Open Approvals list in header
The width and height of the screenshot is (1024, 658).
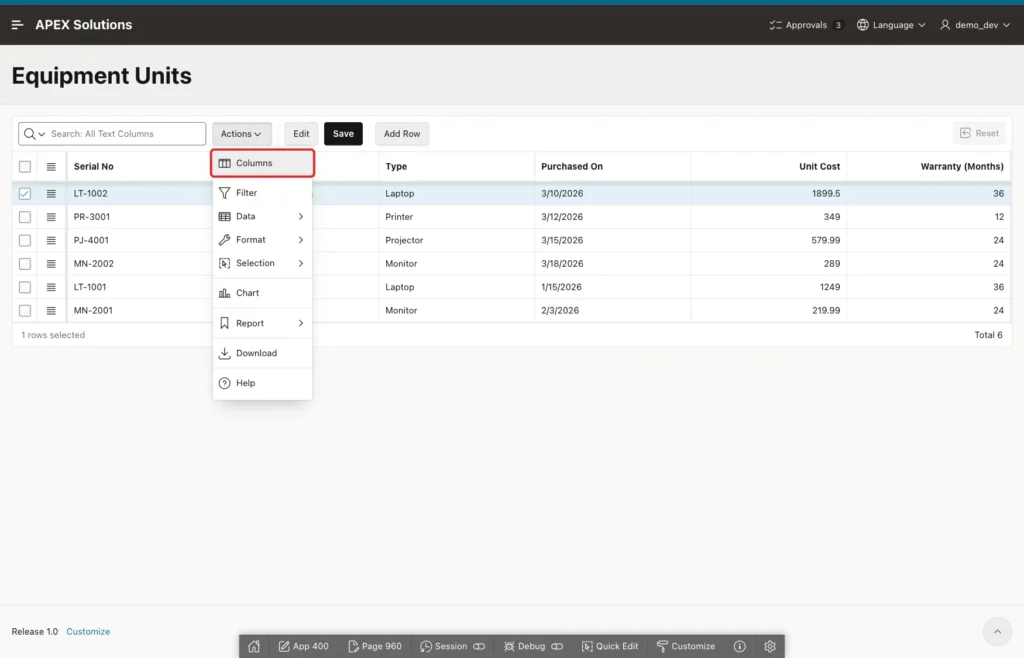[x=806, y=25]
